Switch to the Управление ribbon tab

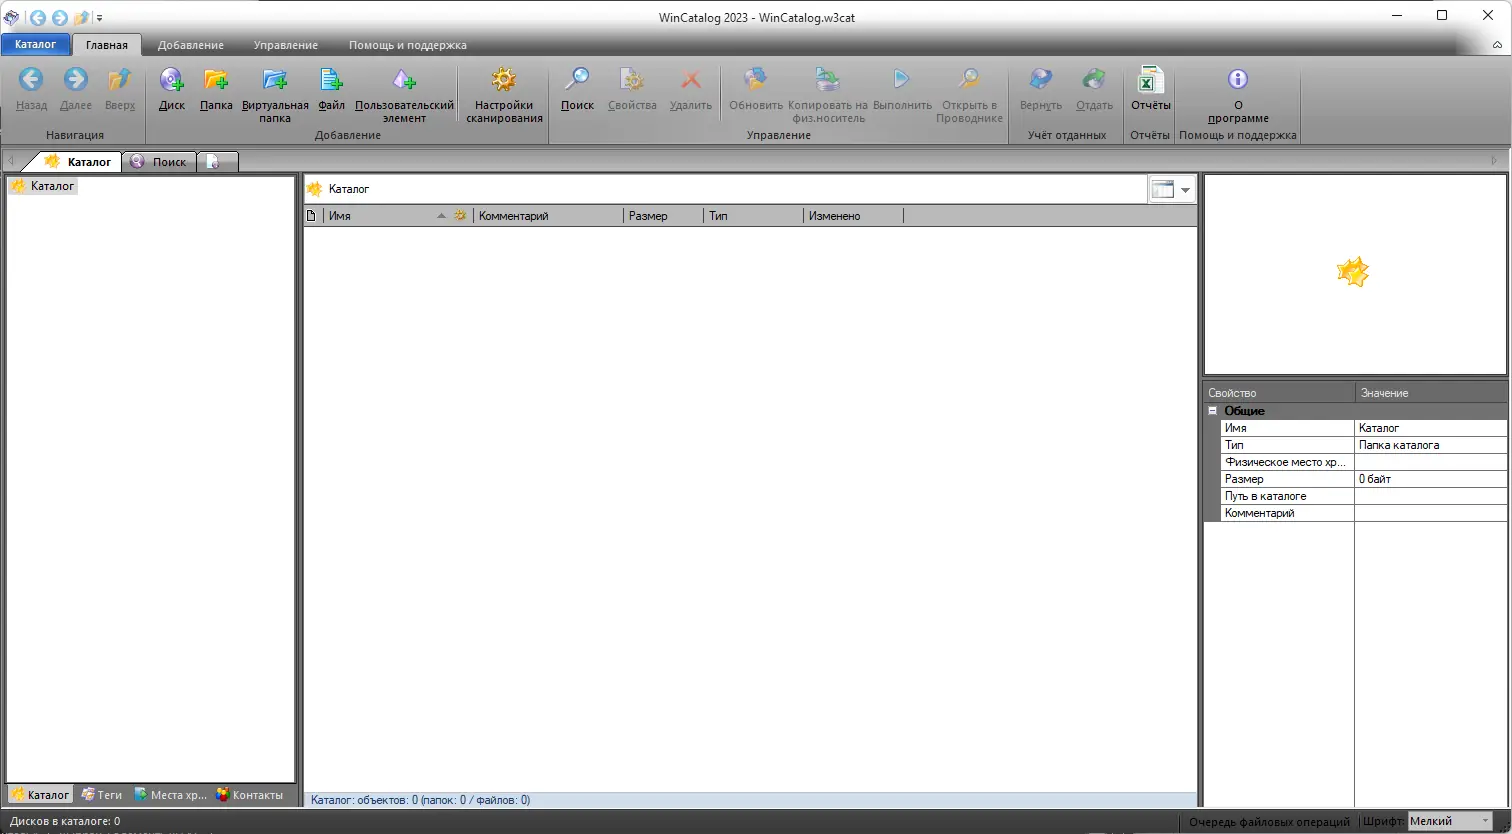coord(286,45)
